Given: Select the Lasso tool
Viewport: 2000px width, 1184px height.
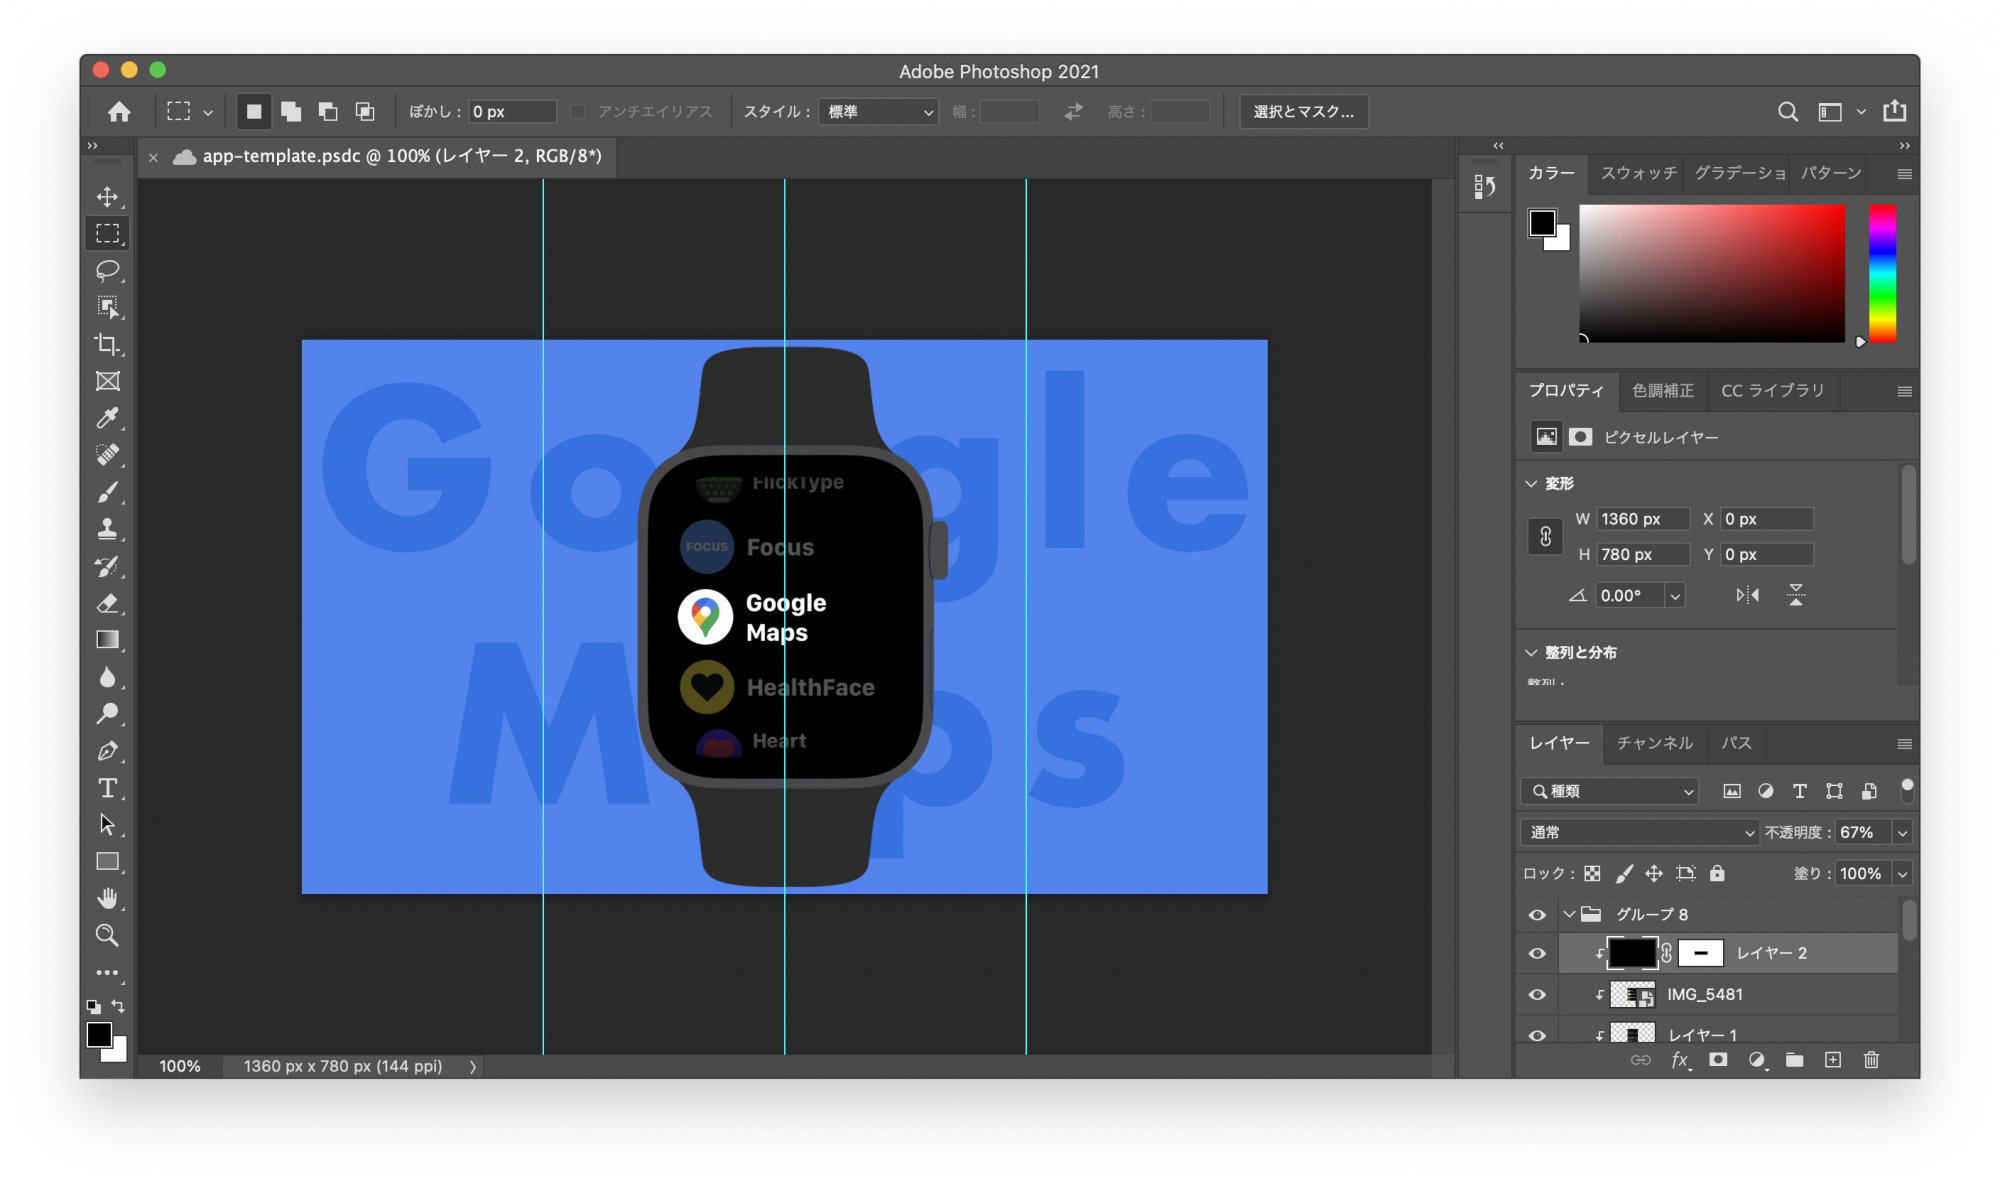Looking at the screenshot, I should (x=107, y=271).
